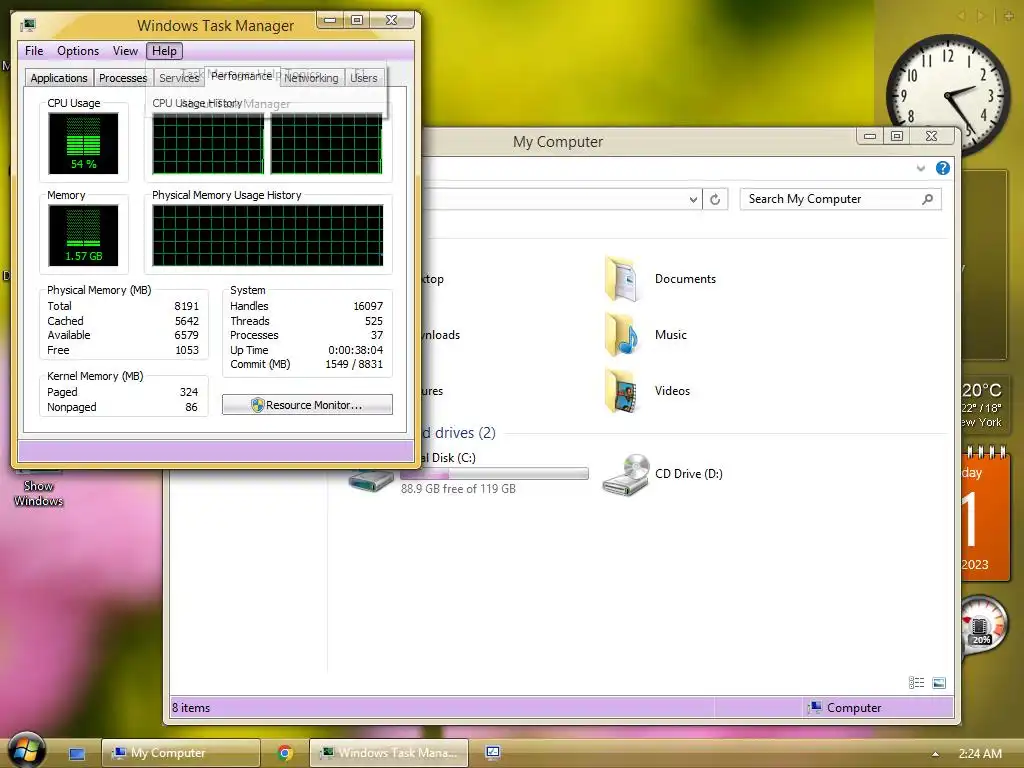The image size is (1024, 768).
Task: Expand the address bar history dropdown
Action: [x=693, y=199]
